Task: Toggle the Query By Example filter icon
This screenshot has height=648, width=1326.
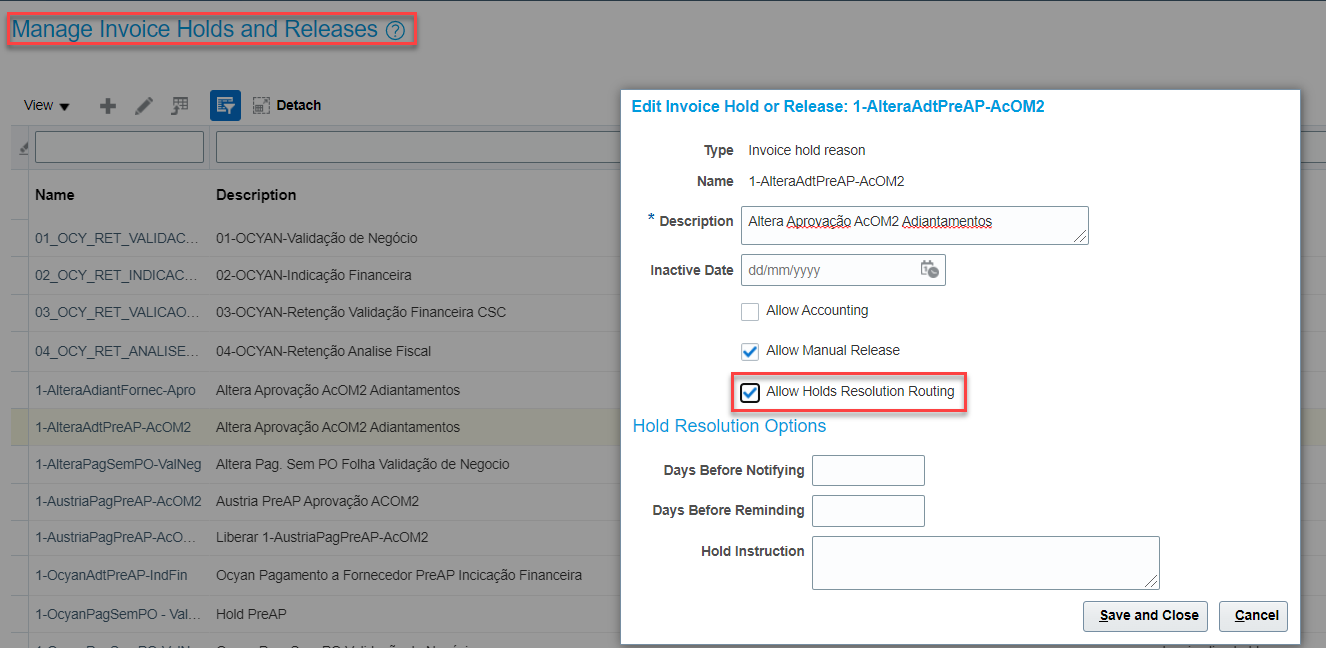Action: coord(225,105)
